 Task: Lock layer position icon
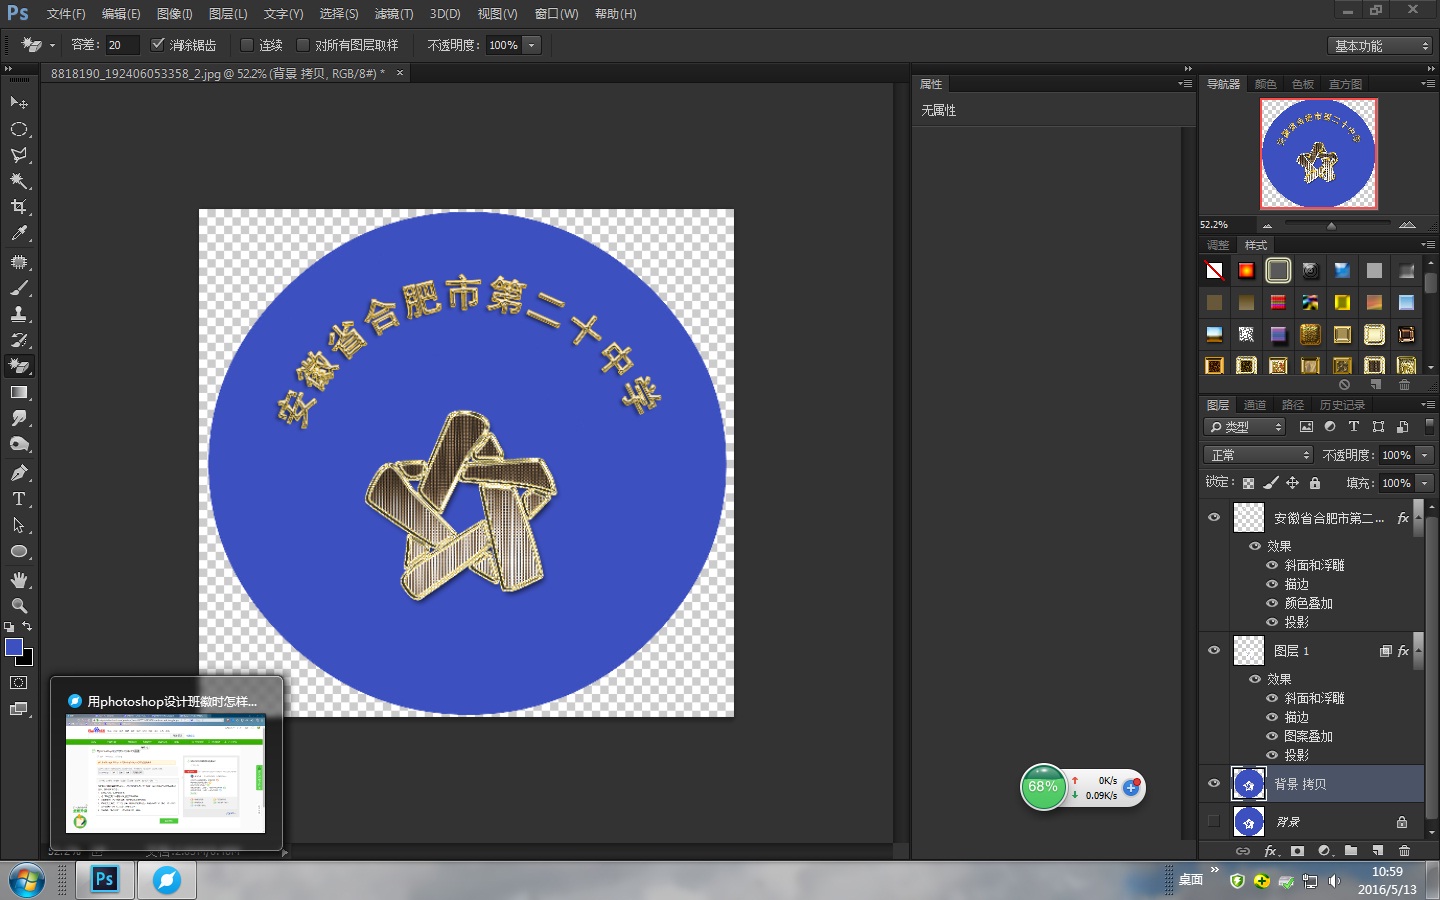click(x=1292, y=483)
